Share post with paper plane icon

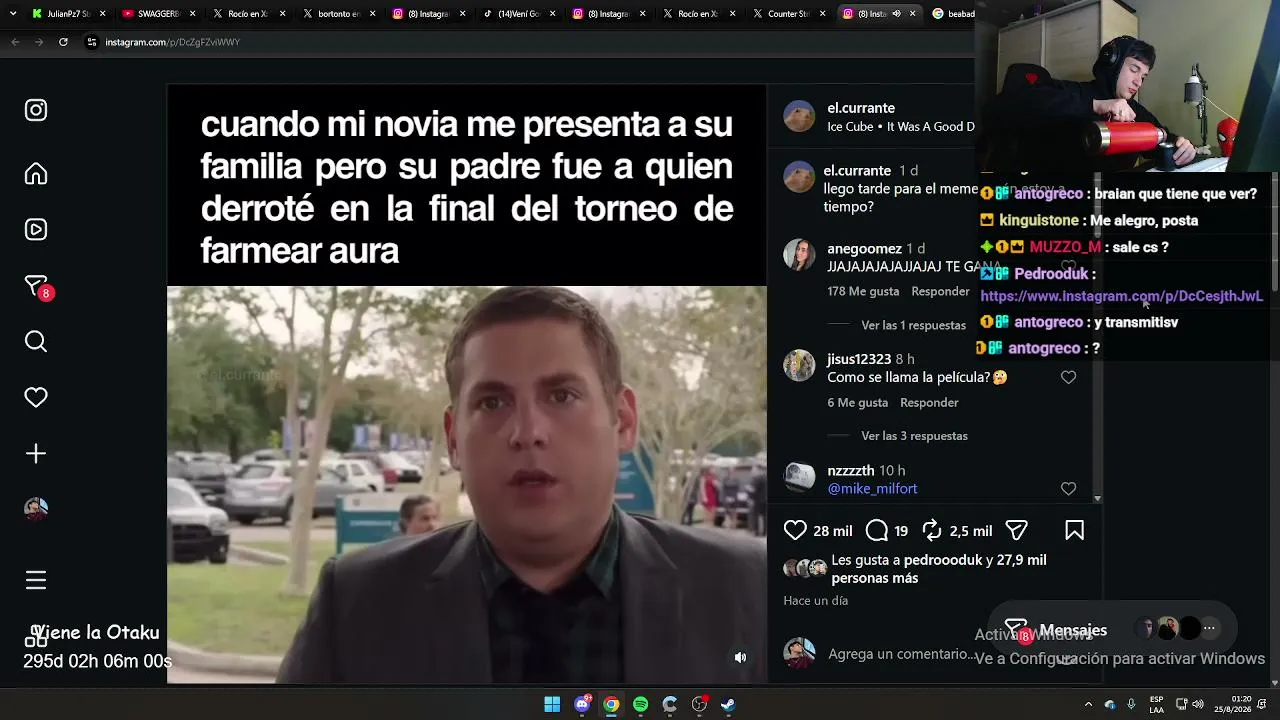coord(1016,531)
